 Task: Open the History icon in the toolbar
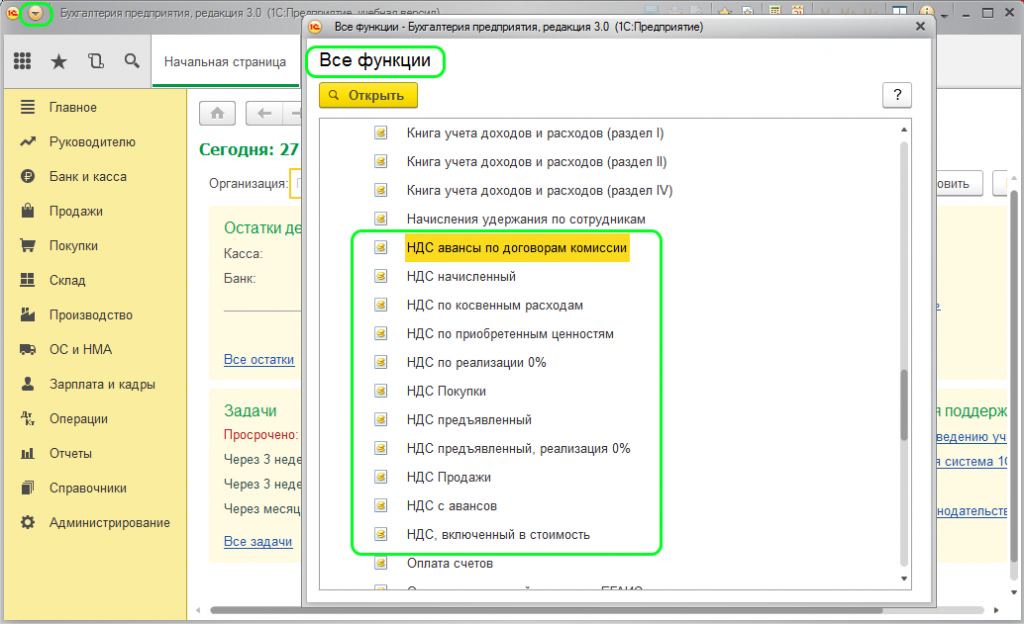tap(96, 61)
